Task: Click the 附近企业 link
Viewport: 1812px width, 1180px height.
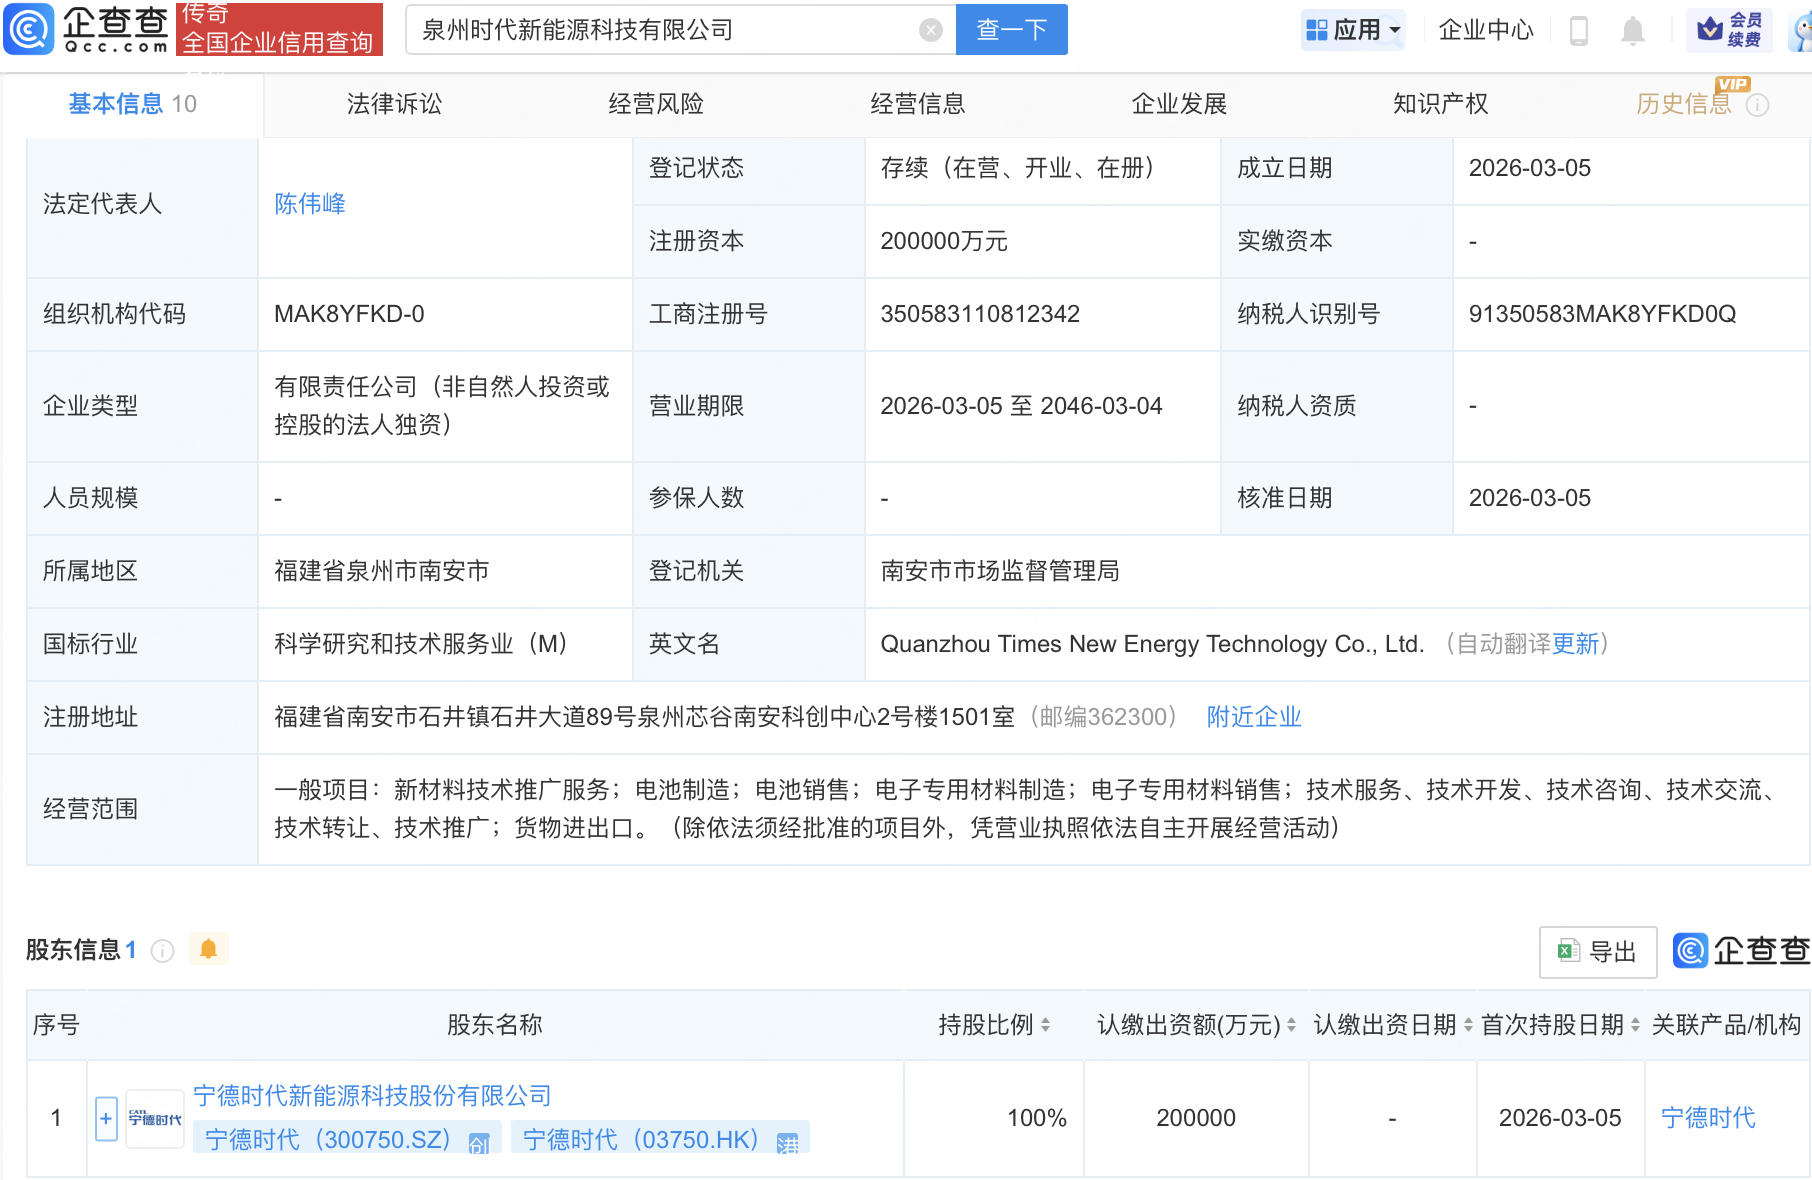Action: point(1253,717)
